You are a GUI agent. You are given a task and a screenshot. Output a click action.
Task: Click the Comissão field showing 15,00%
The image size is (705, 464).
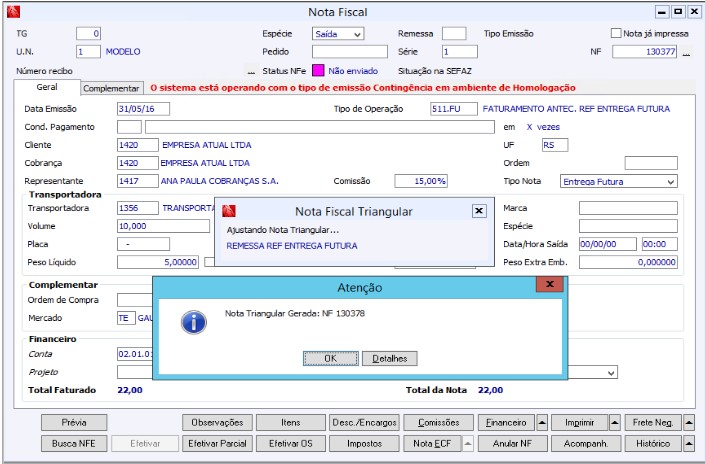tap(421, 181)
